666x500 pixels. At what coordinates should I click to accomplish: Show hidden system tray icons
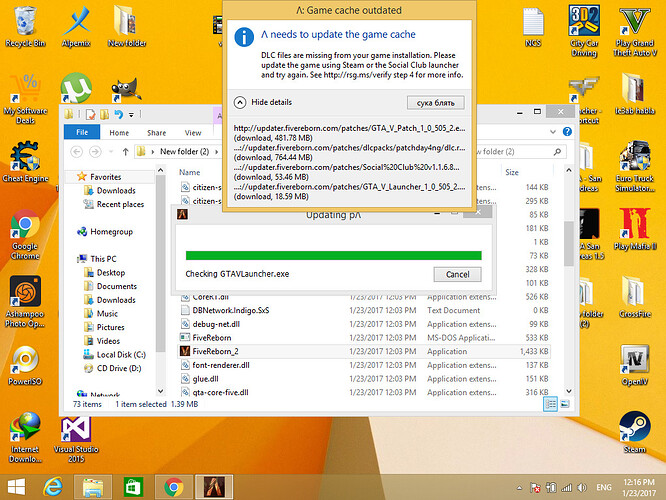[519, 488]
